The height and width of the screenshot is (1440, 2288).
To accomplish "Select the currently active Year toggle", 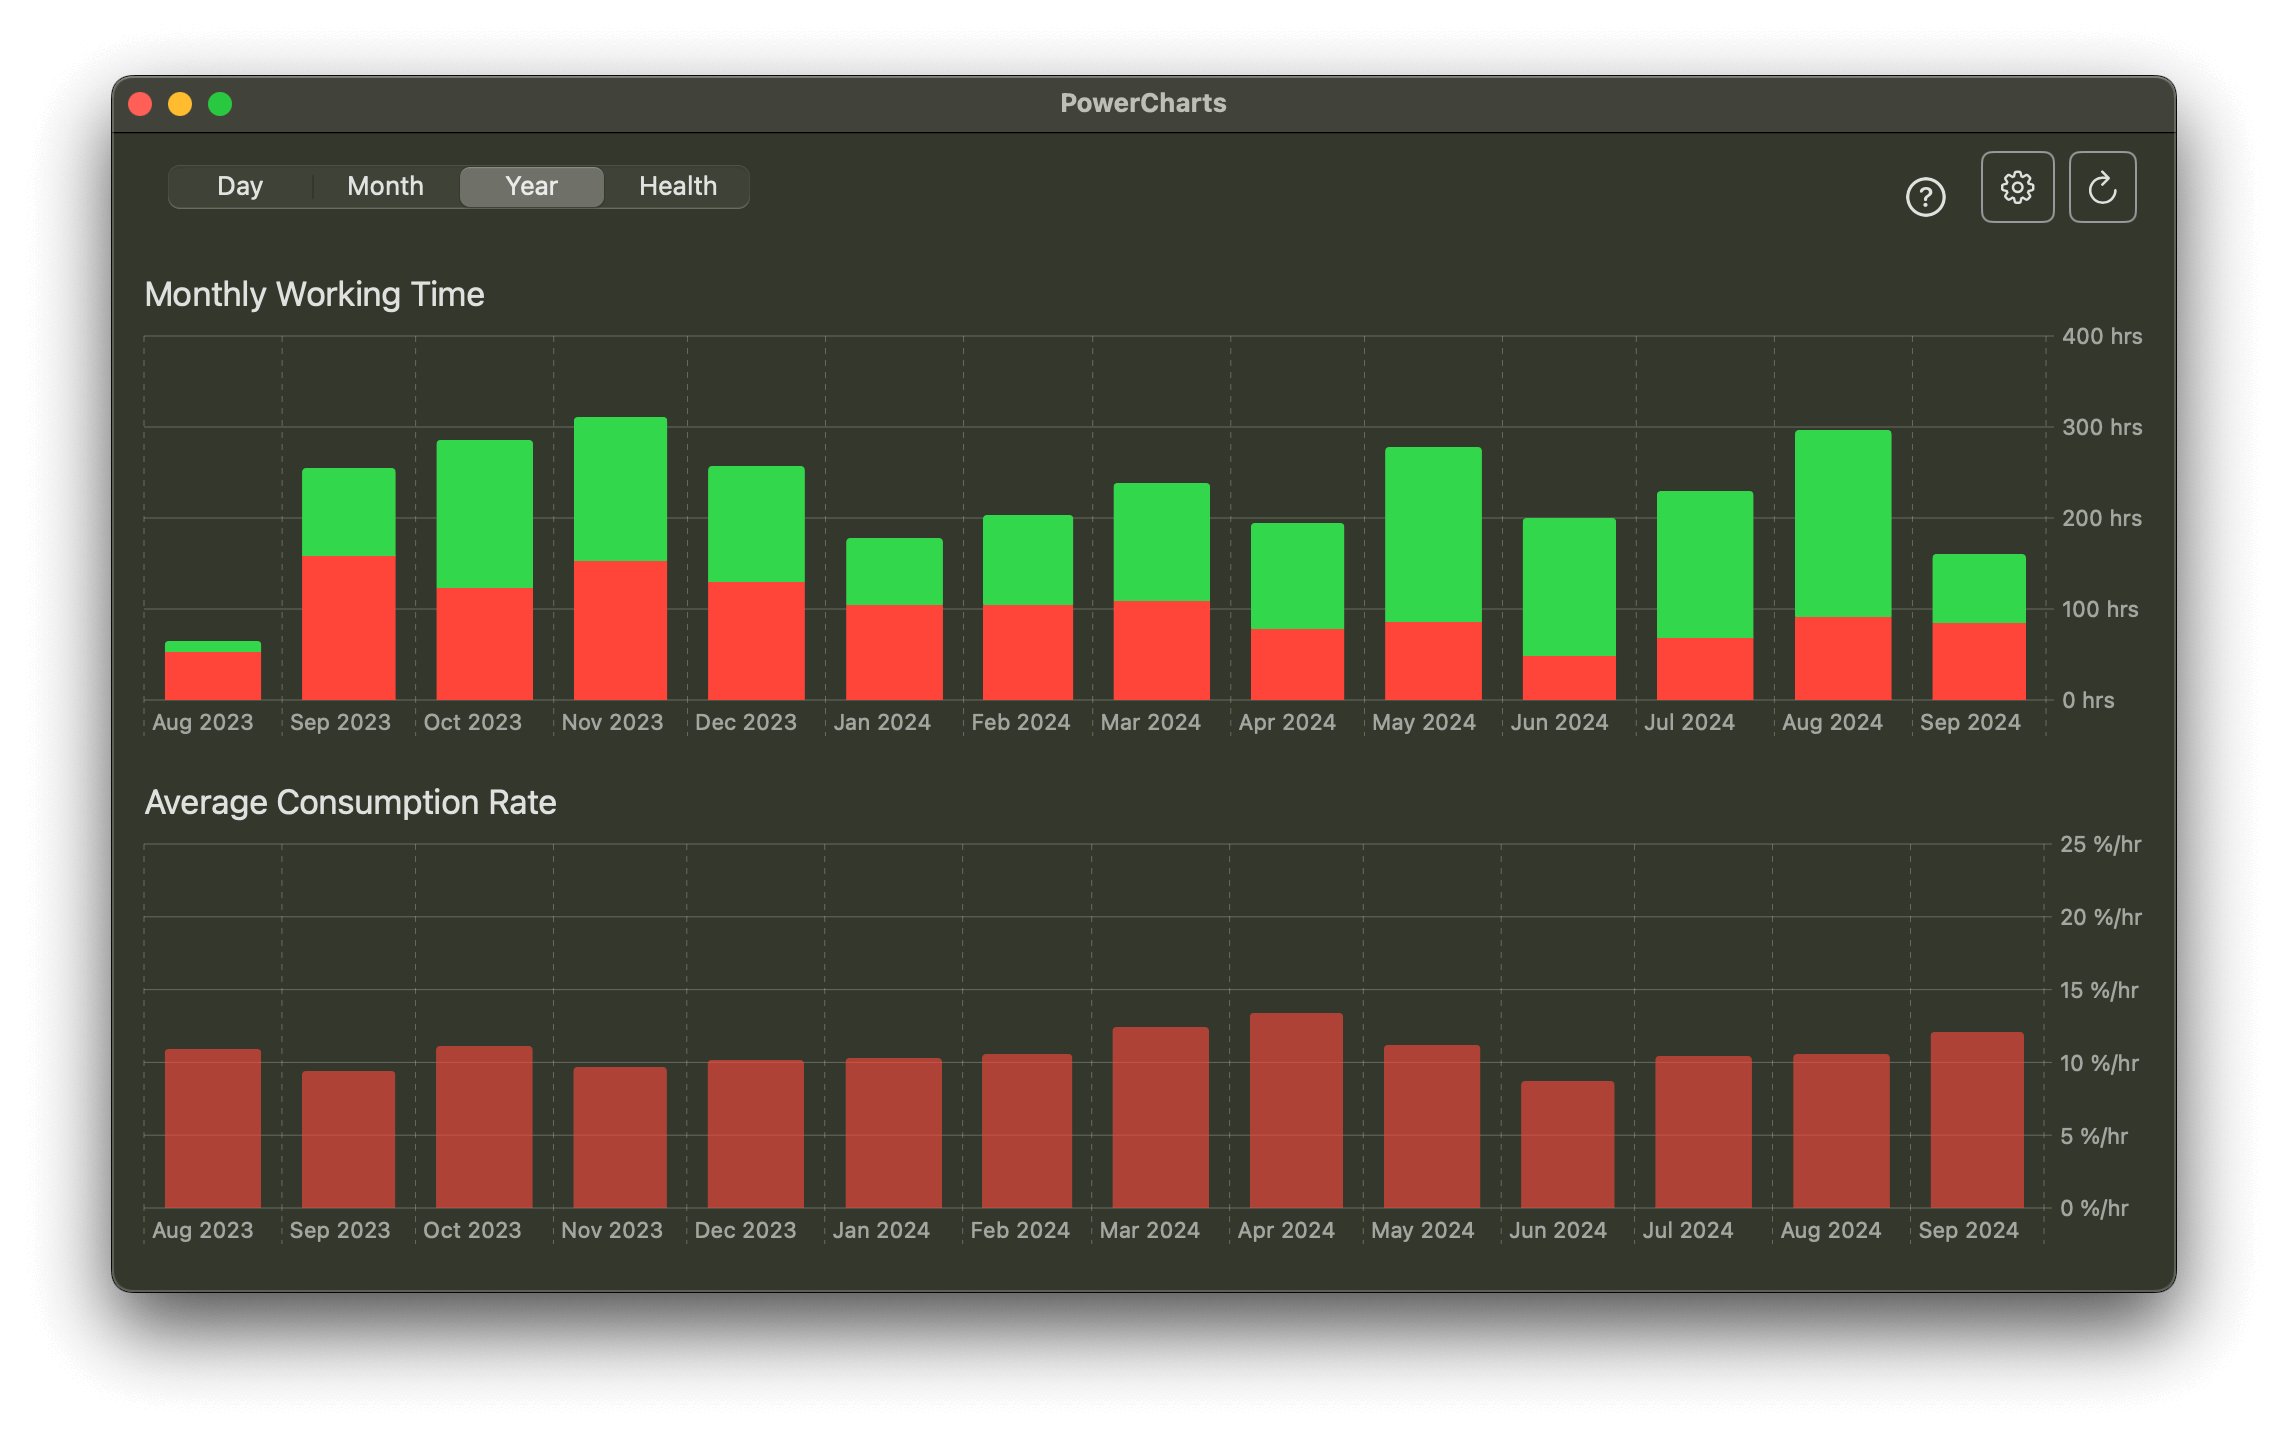I will [531, 185].
